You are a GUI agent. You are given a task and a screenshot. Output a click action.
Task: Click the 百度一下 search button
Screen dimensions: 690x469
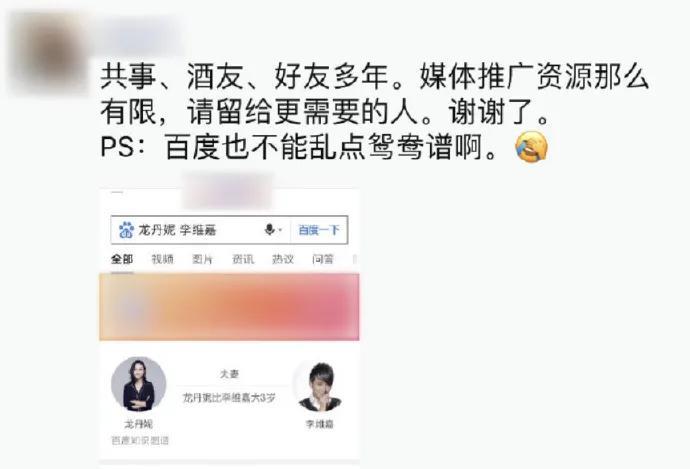[x=319, y=230]
